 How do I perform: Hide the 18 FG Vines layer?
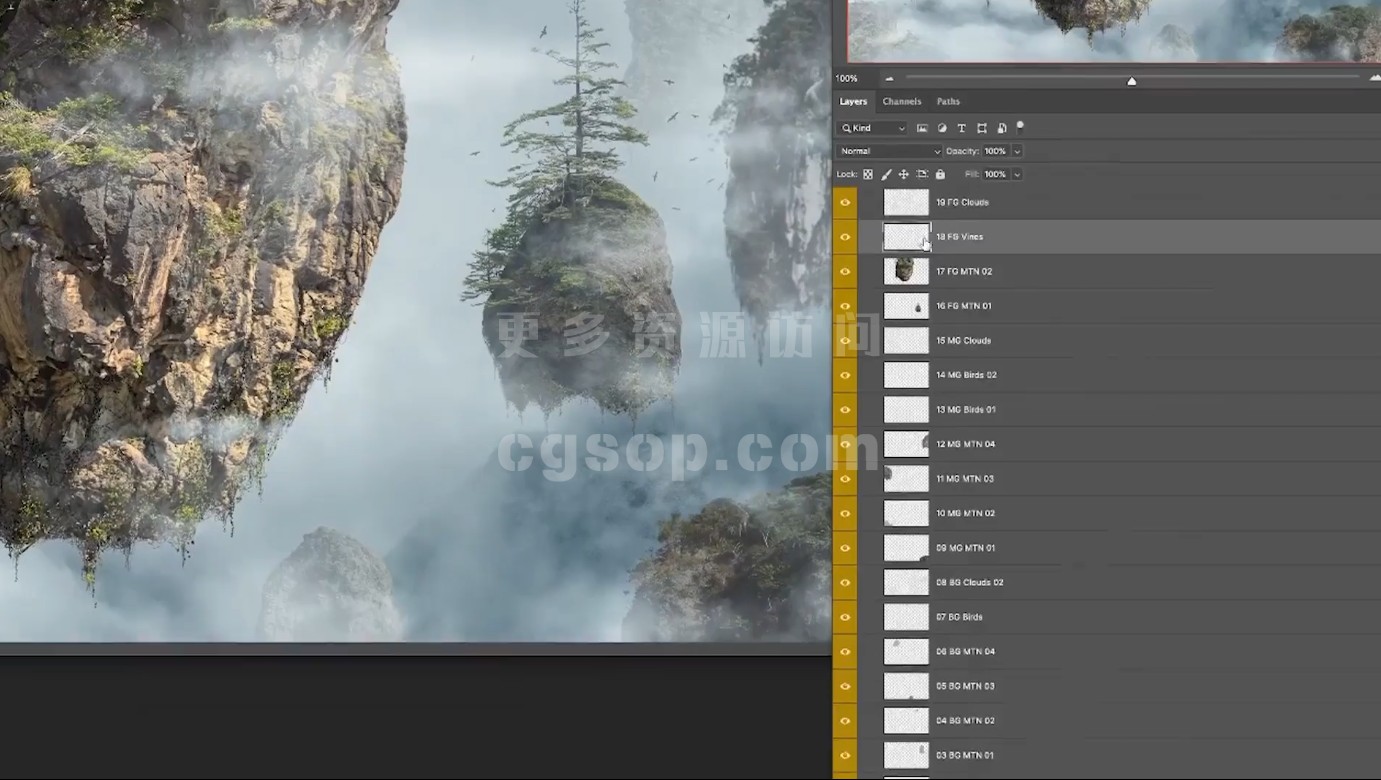tap(845, 237)
